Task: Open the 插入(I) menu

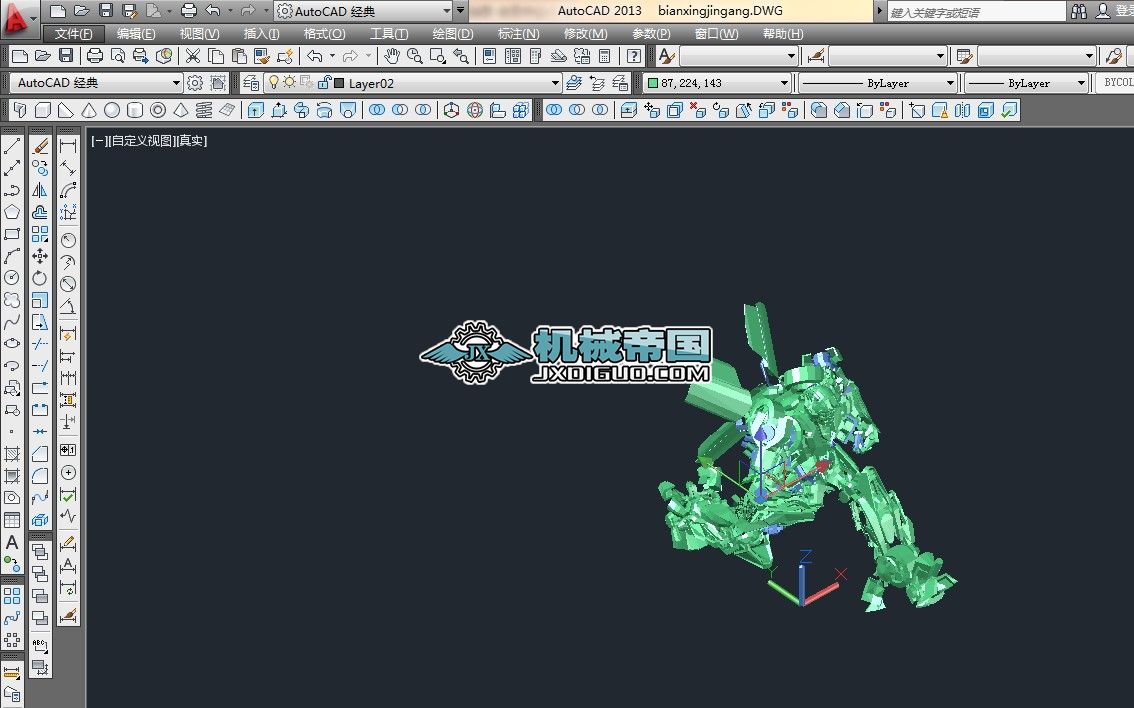Action: coord(261,34)
